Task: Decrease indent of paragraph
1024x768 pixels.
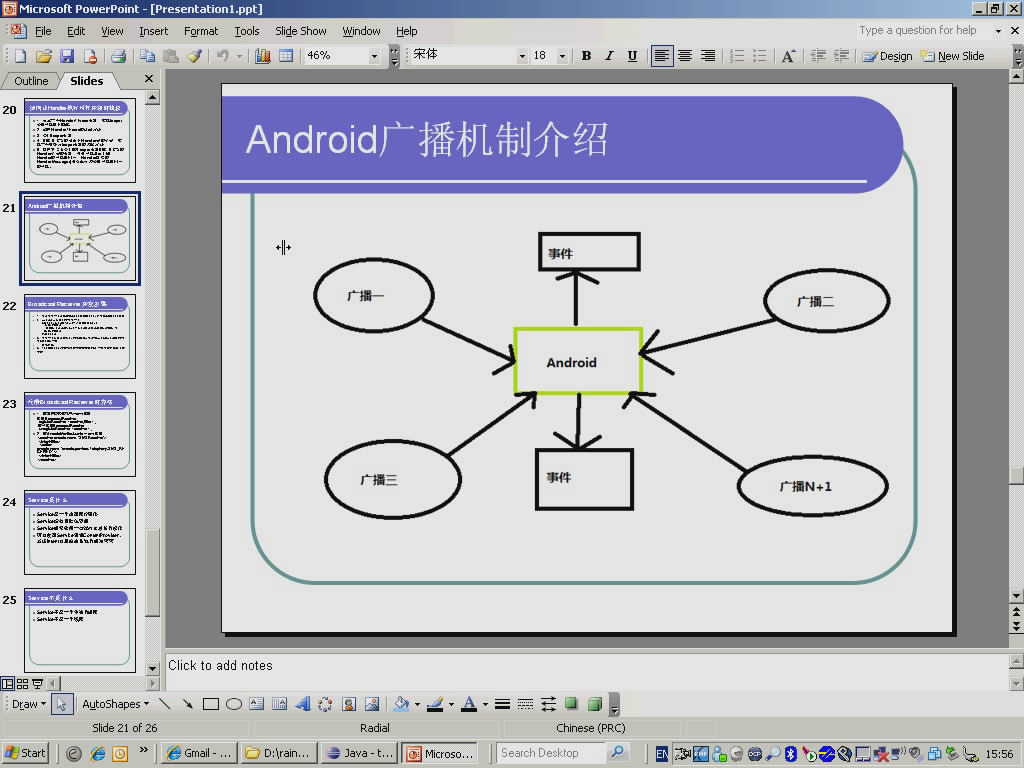Action: pyautogui.click(x=818, y=56)
